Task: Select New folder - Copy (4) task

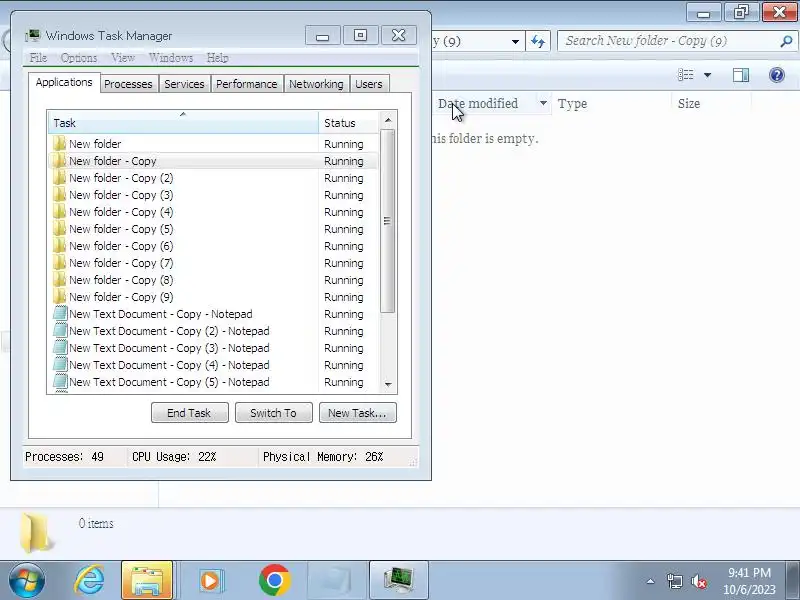Action: [x=213, y=212]
